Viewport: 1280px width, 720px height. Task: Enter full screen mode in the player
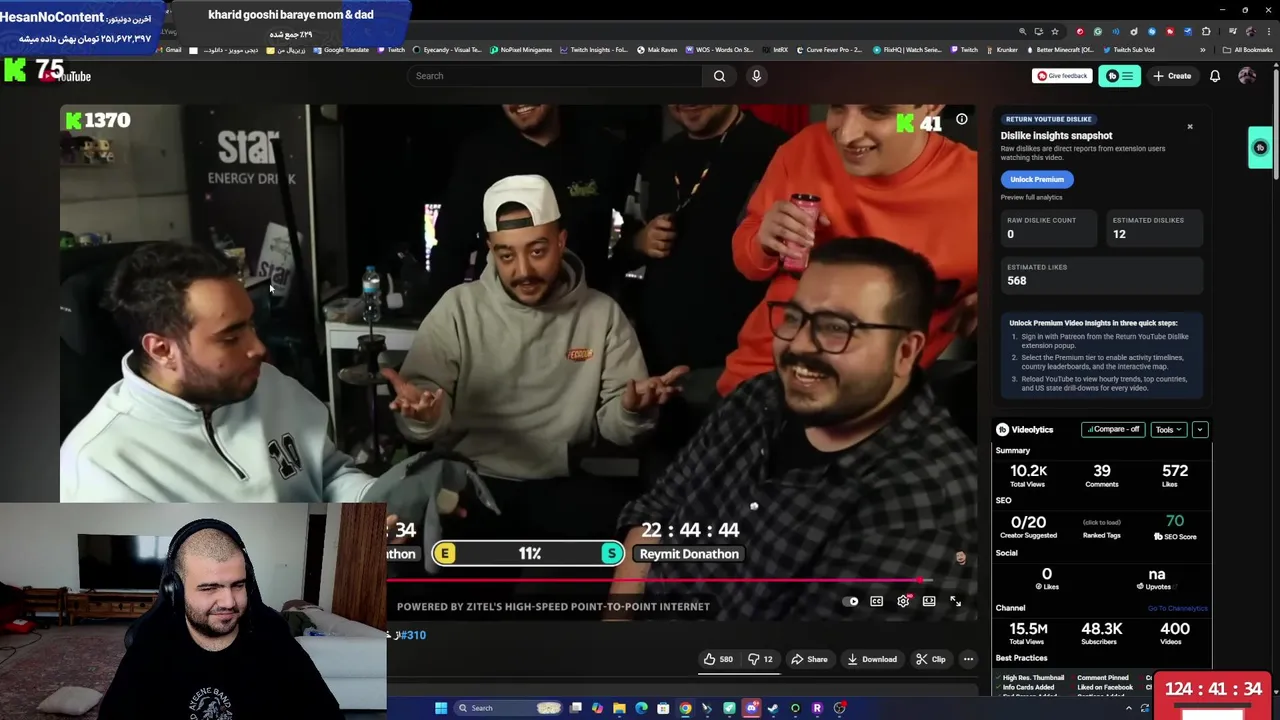(955, 601)
